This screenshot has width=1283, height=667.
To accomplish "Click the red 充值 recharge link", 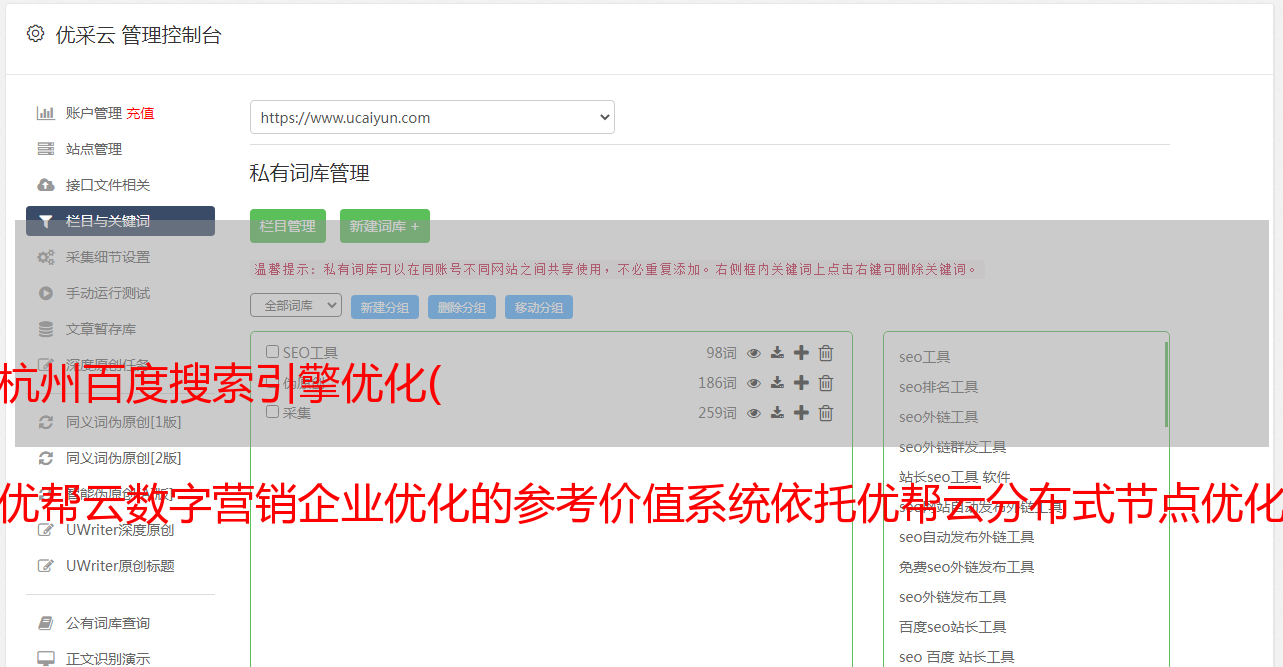I will click(x=140, y=113).
